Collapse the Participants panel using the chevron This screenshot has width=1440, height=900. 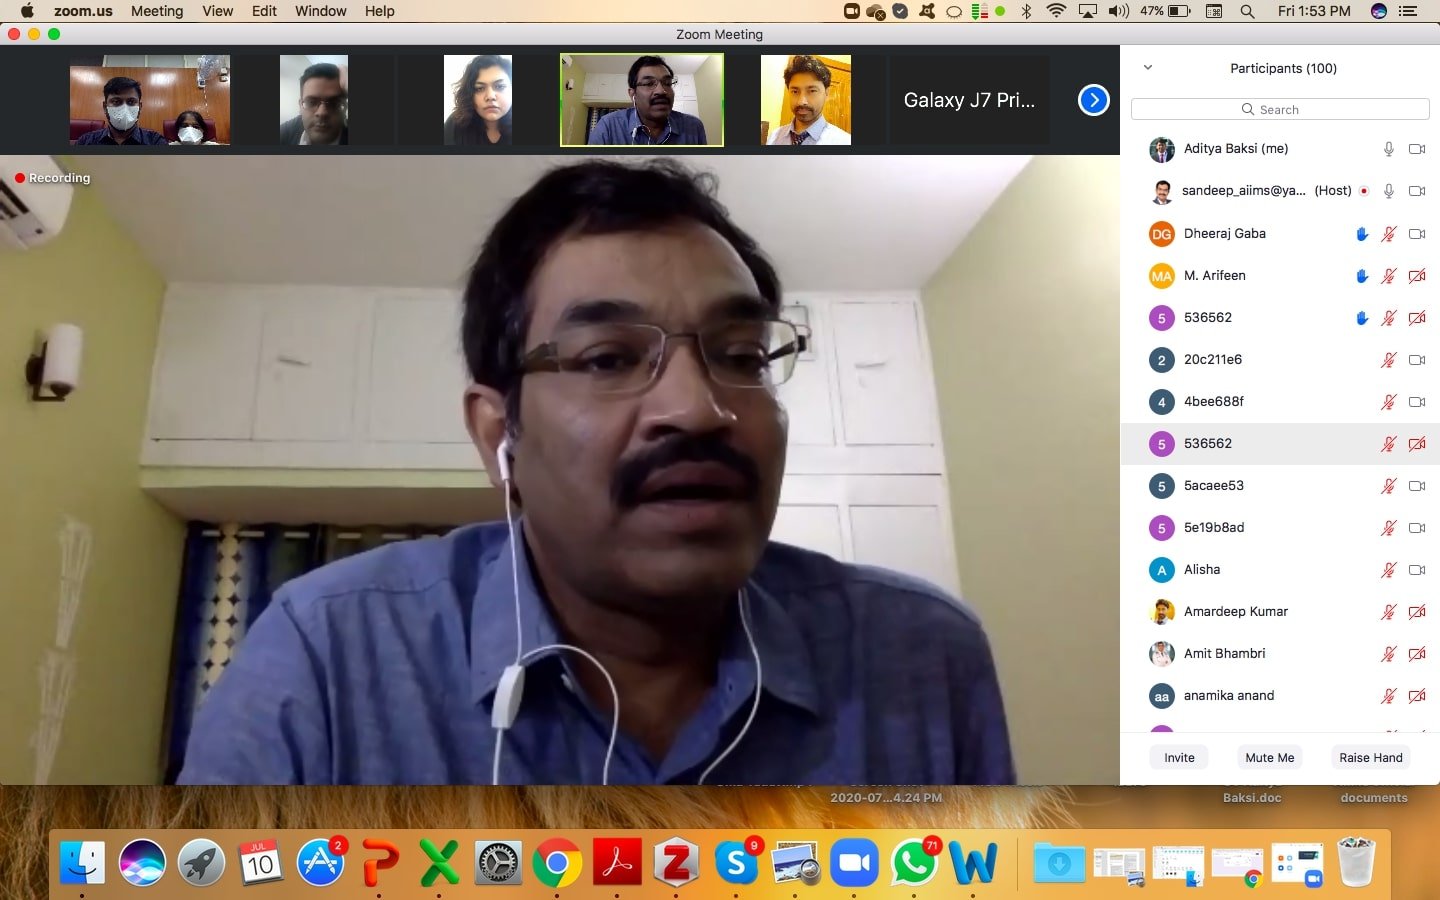point(1148,68)
